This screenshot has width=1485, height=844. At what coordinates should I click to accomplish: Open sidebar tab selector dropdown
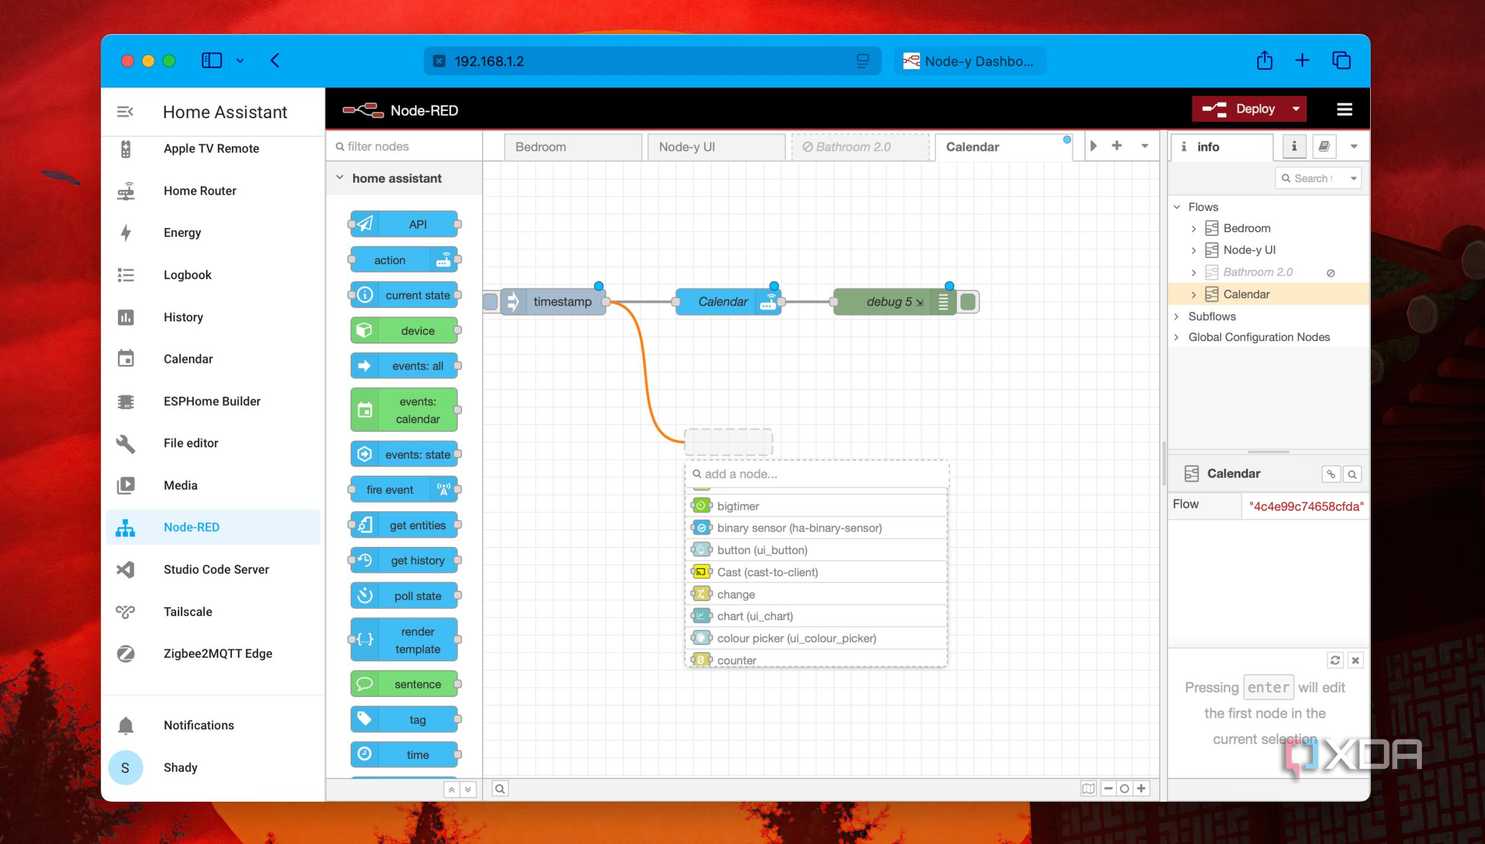click(1354, 147)
